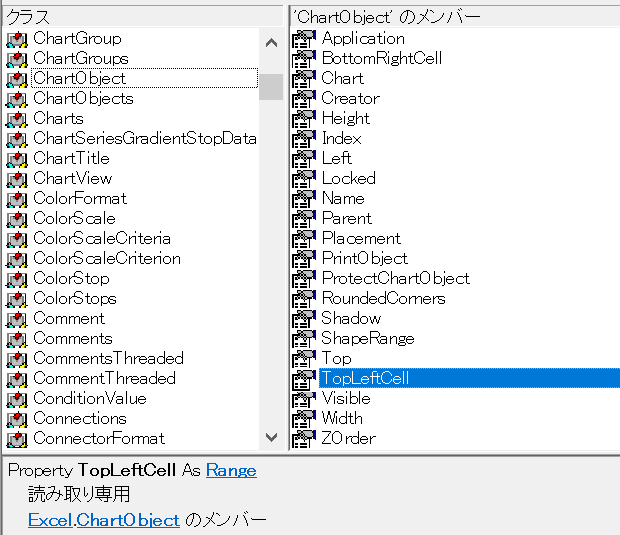Select the ChartObject class
Image resolution: width=620 pixels, height=535 pixels.
pos(144,78)
